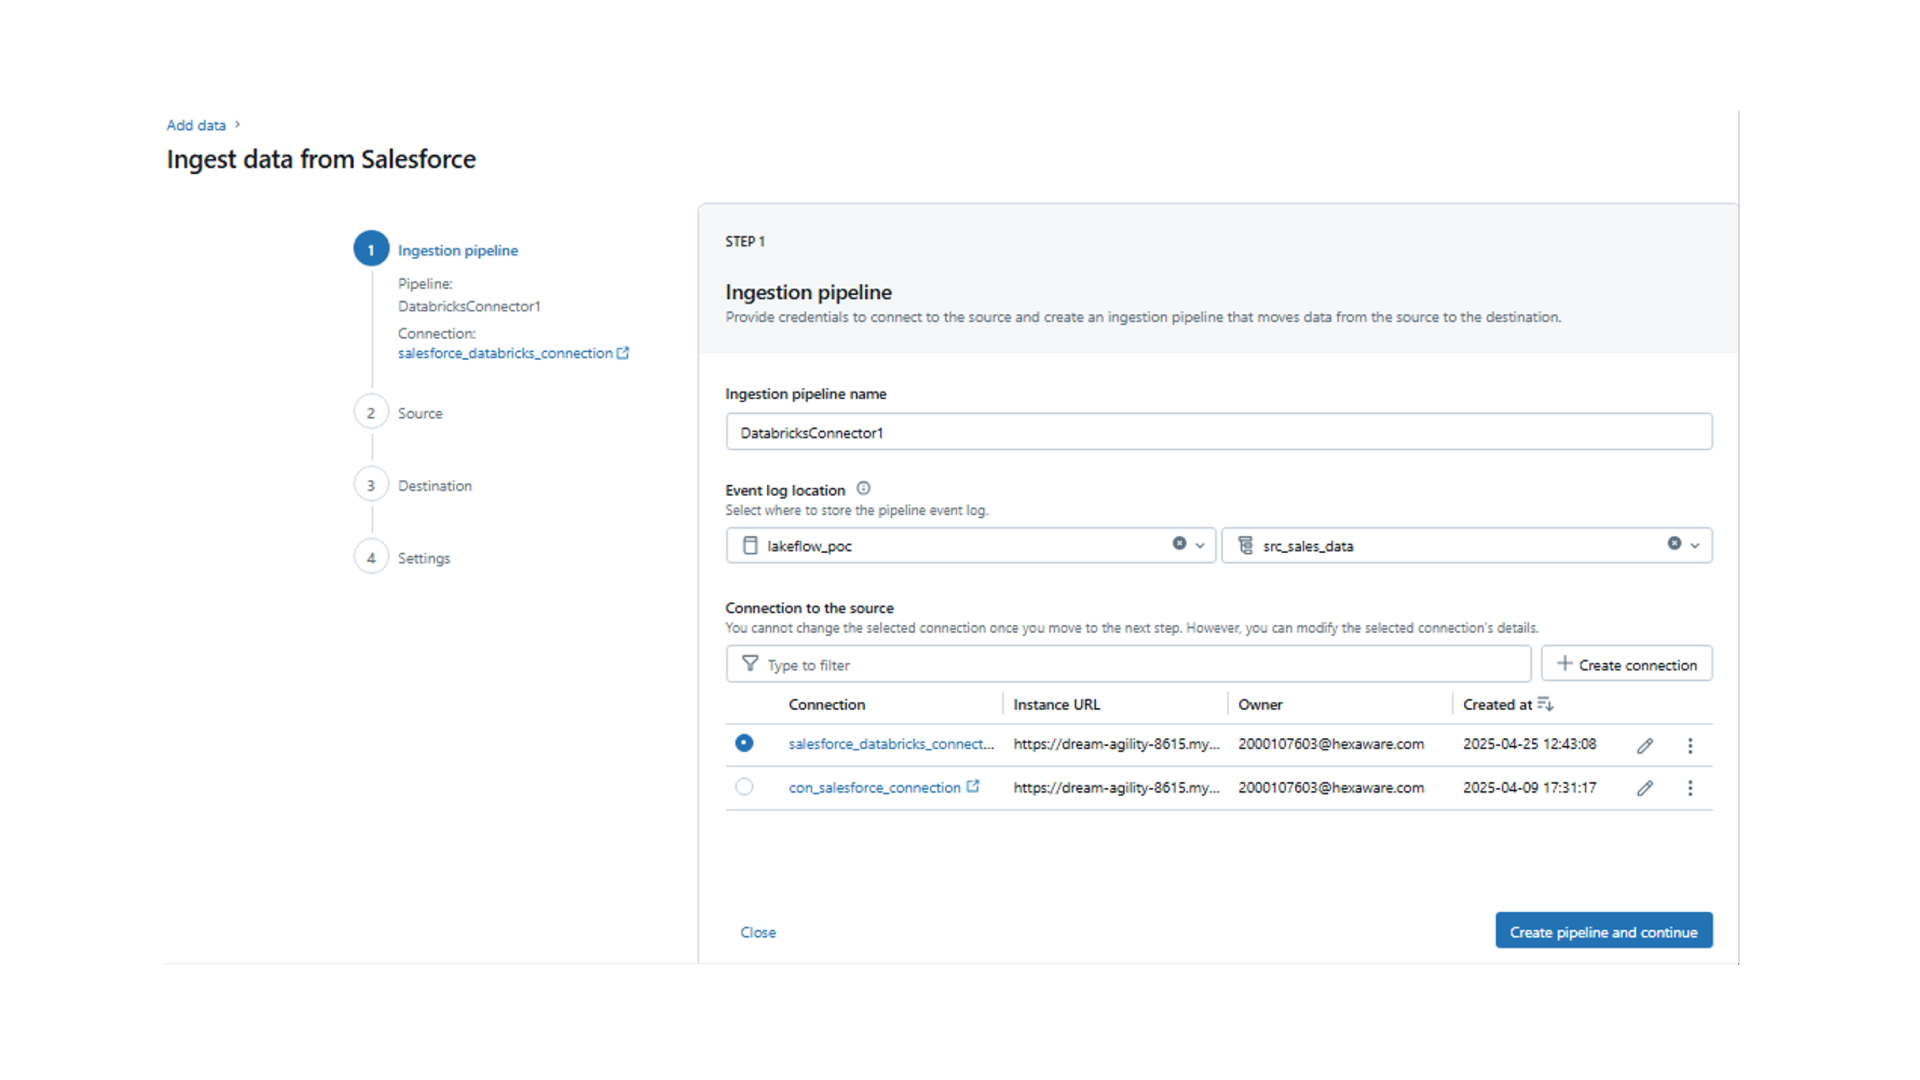Click the Close link
The height and width of the screenshot is (1080, 1920).
pyautogui.click(x=758, y=932)
